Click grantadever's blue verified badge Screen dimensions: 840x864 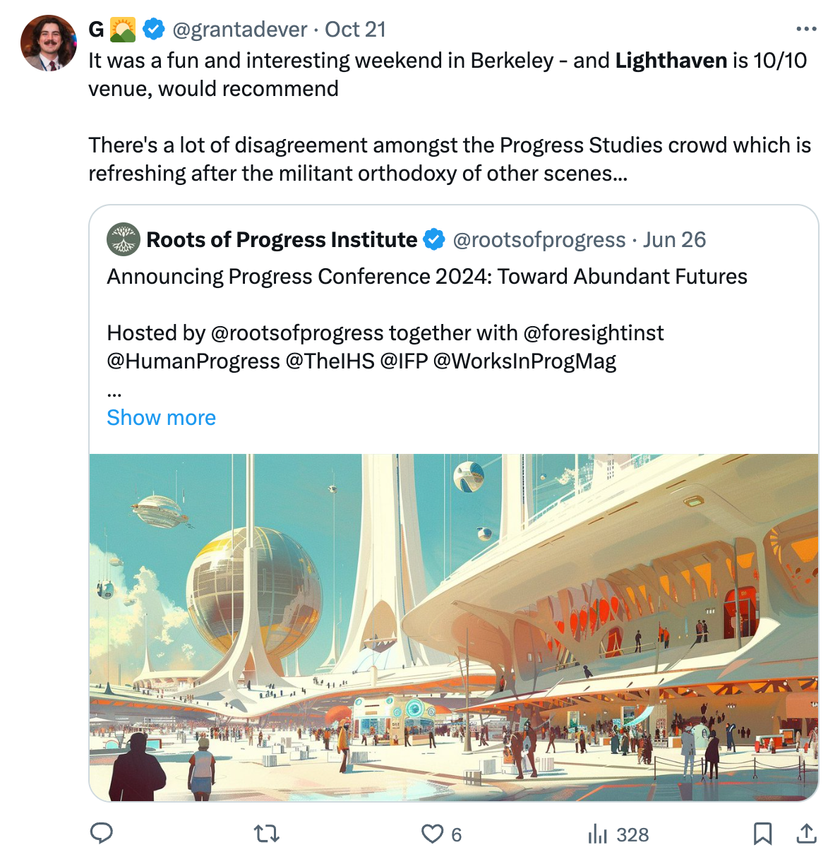point(154,29)
